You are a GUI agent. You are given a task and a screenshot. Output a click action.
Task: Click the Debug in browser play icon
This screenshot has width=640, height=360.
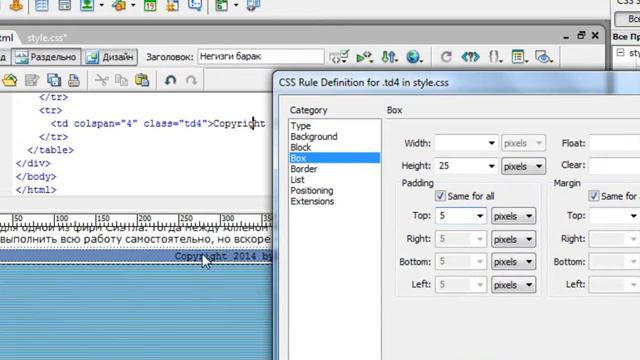click(364, 57)
